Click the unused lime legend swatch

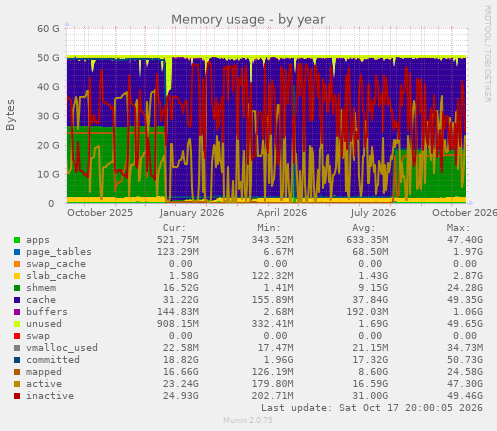17,324
